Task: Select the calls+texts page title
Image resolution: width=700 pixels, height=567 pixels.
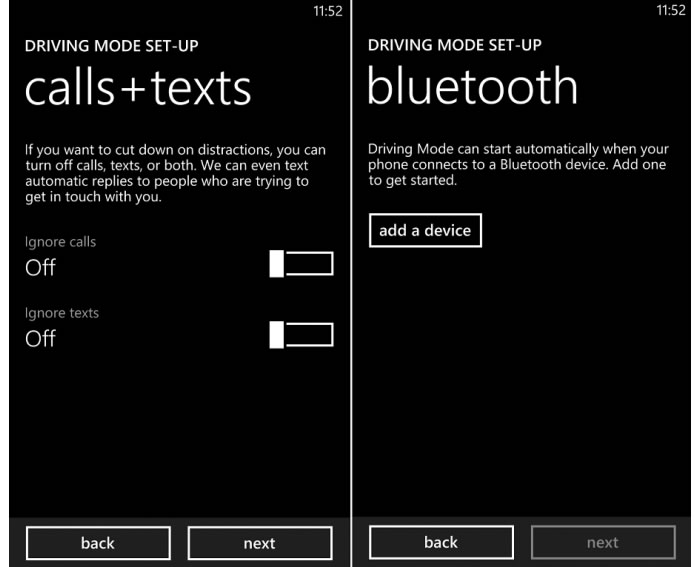Action: (x=138, y=88)
